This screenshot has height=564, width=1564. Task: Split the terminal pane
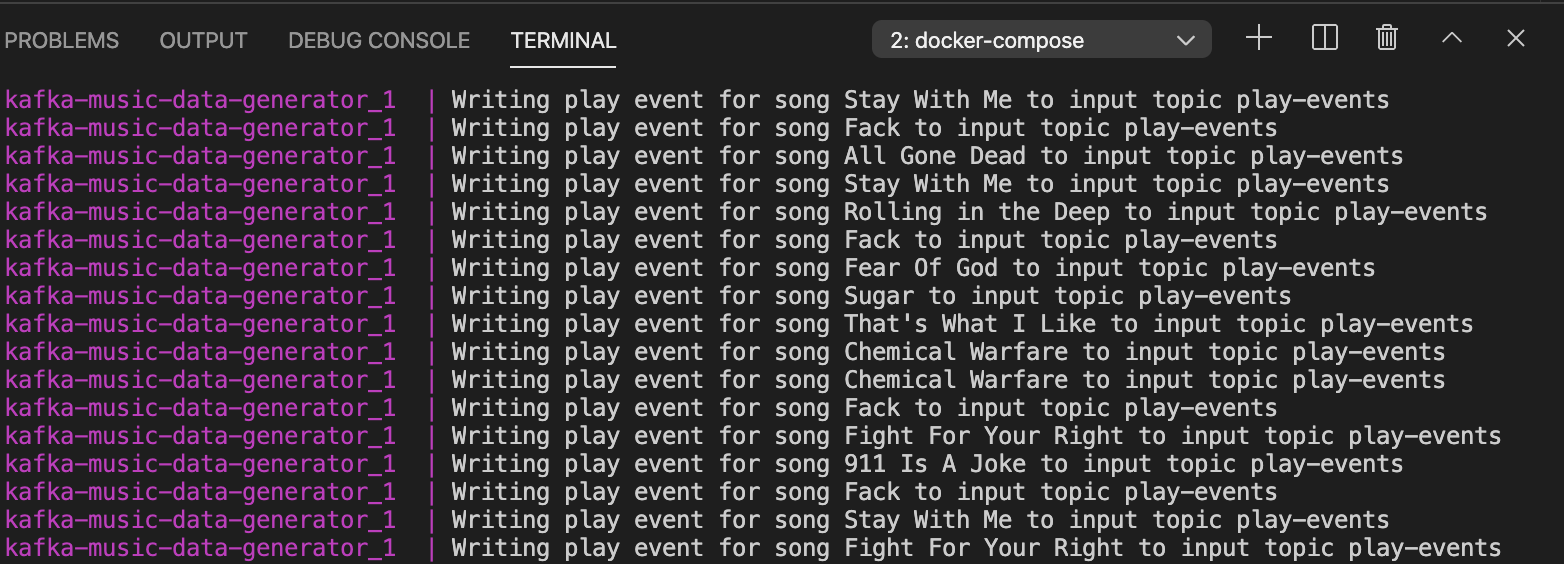[x=1324, y=39]
